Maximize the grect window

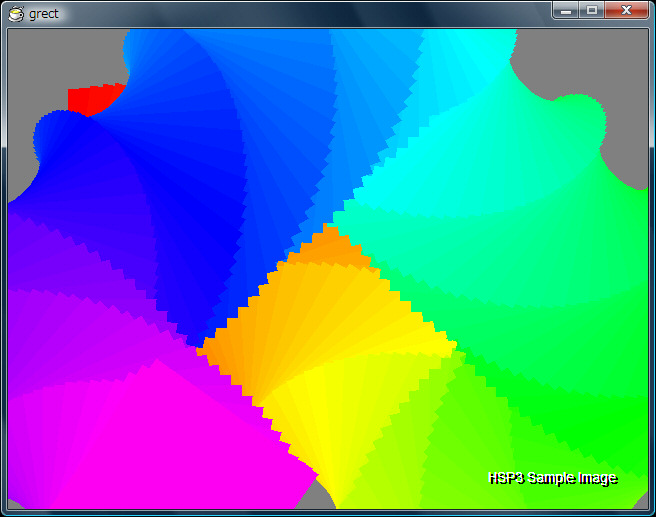(x=592, y=10)
